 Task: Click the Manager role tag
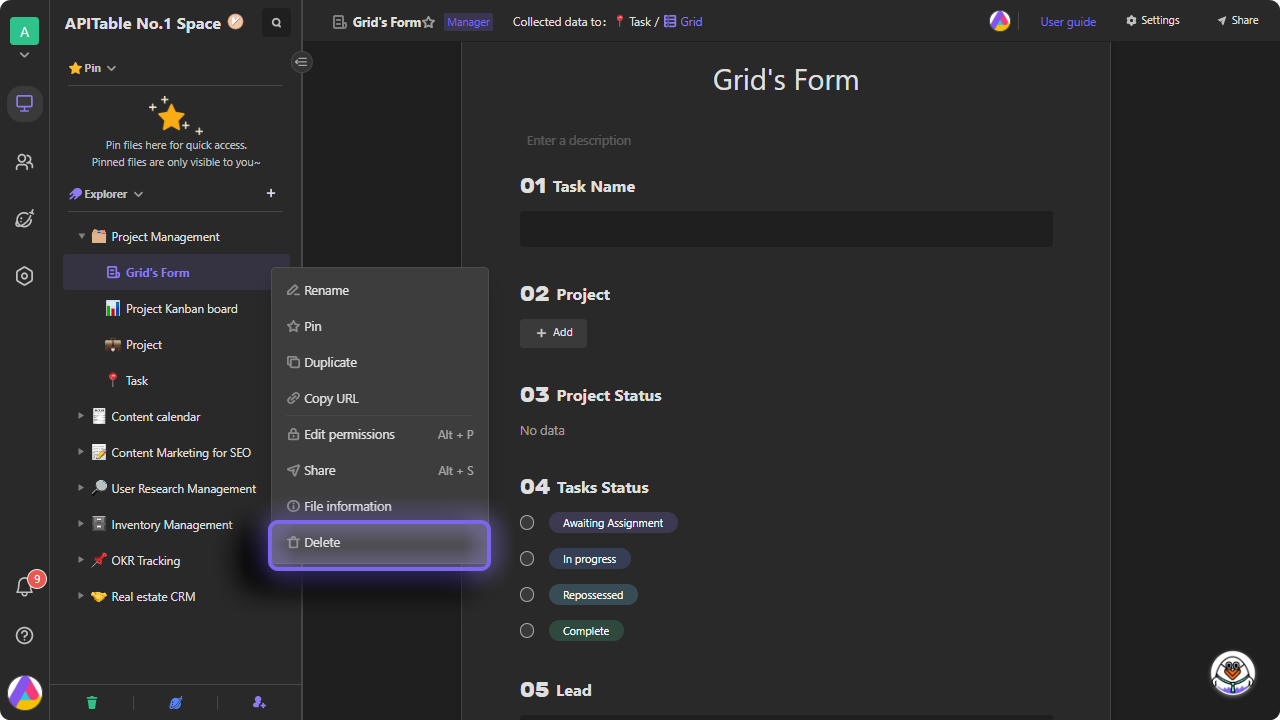(x=468, y=22)
